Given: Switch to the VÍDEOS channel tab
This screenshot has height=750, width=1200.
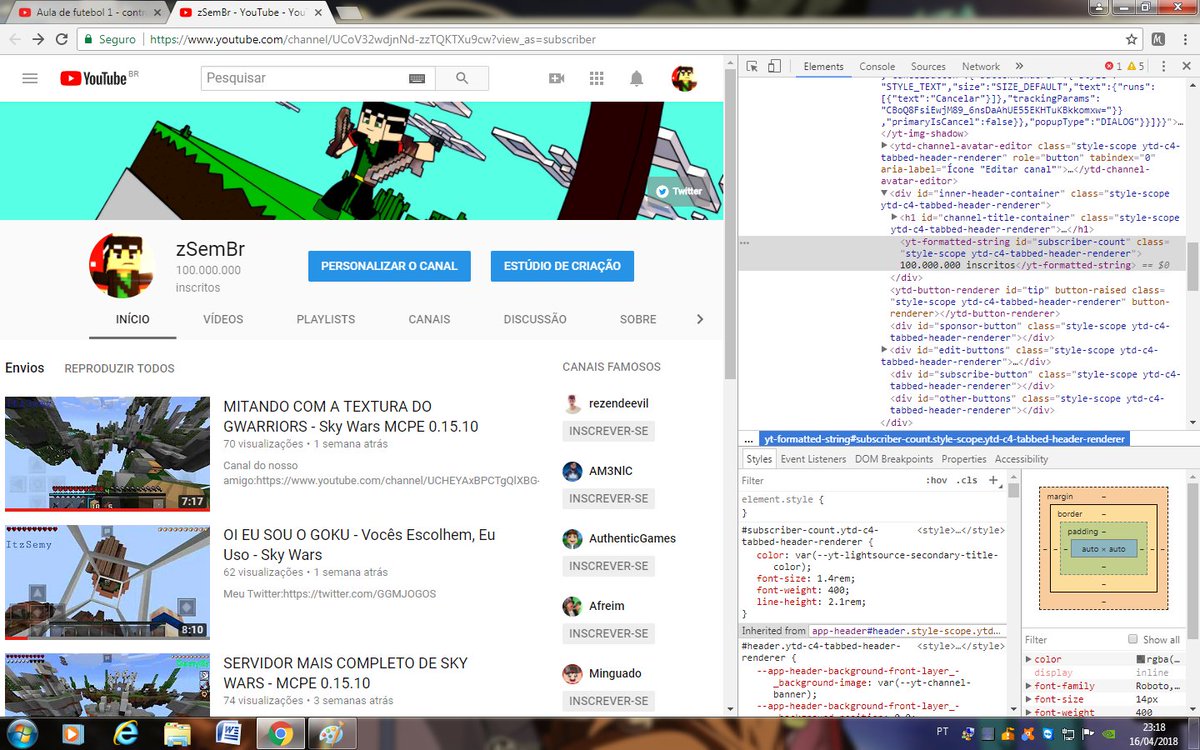Looking at the screenshot, I should (223, 319).
